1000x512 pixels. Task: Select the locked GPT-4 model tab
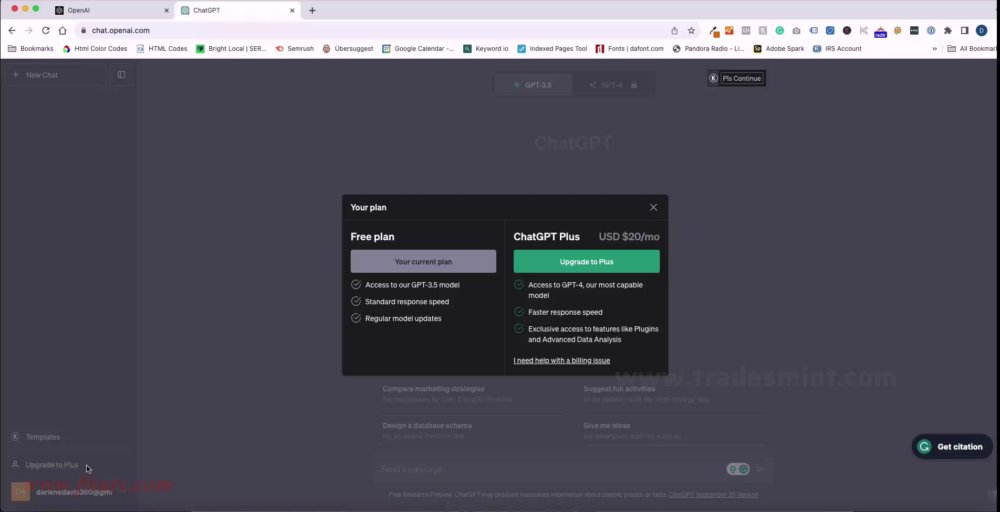click(612, 85)
